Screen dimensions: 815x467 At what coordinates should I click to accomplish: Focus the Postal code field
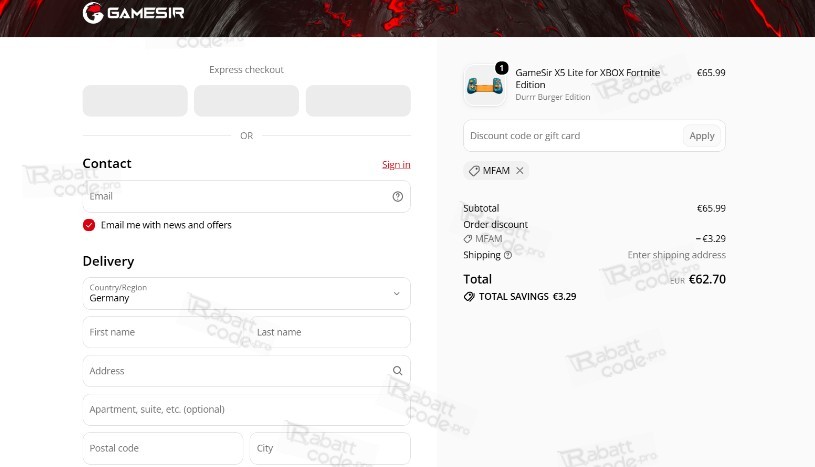click(163, 448)
